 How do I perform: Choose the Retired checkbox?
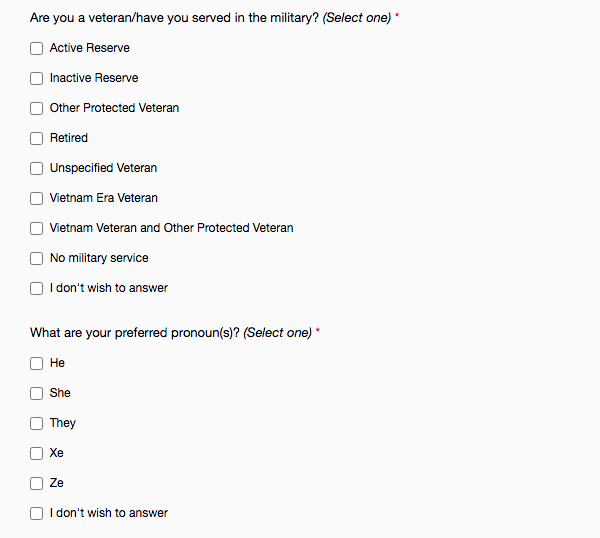36,139
